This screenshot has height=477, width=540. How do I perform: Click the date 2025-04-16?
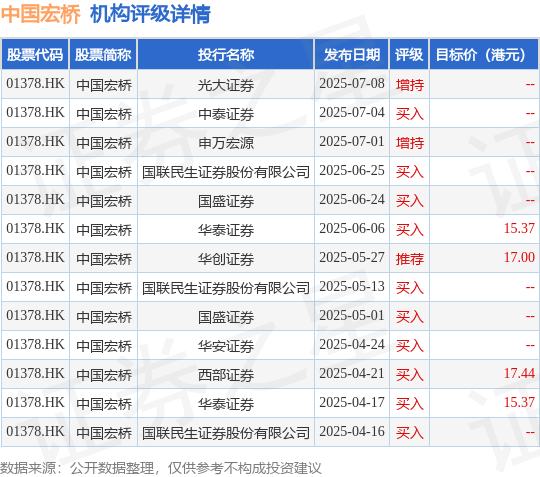coord(352,432)
